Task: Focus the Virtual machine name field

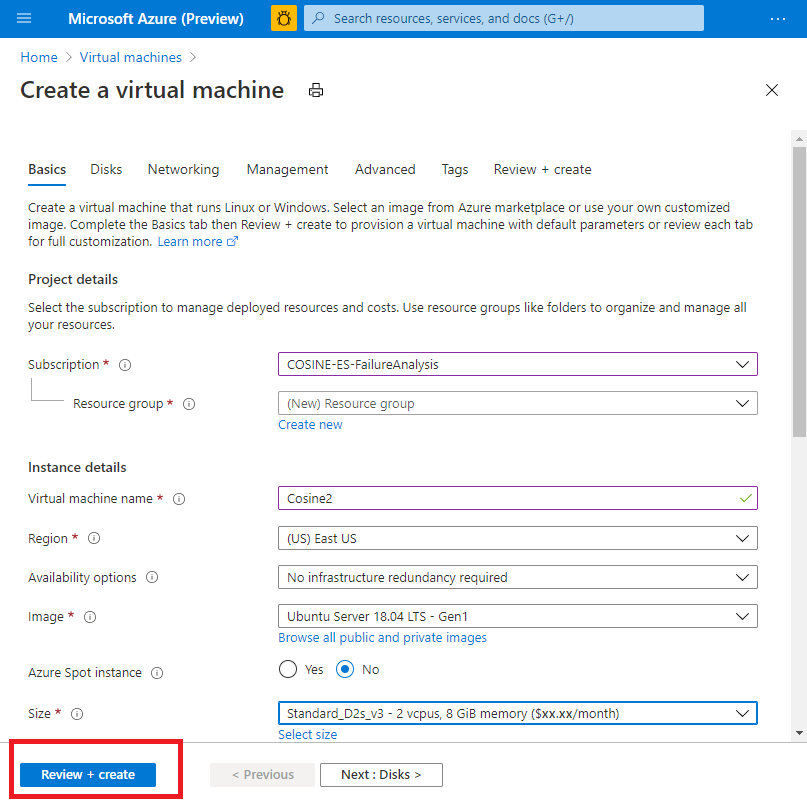Action: (x=518, y=499)
